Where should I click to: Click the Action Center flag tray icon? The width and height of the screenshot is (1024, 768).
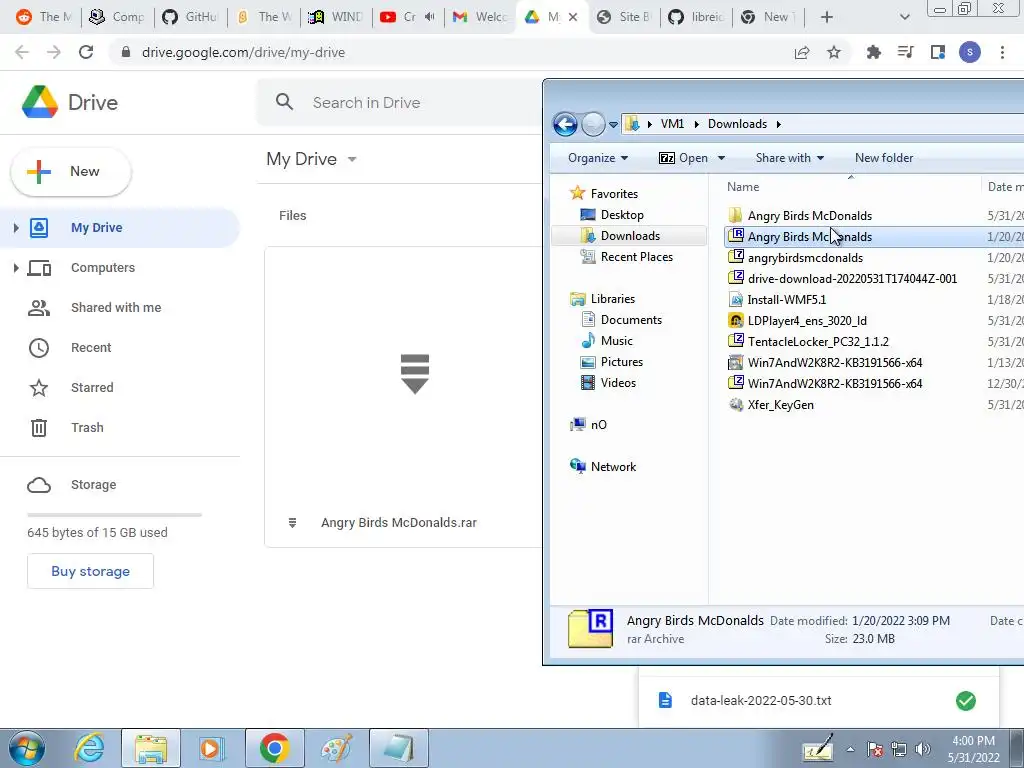(875, 749)
